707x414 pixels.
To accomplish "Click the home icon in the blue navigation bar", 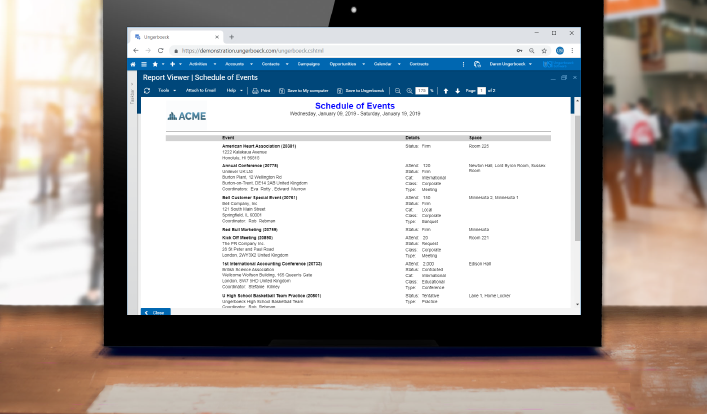I will (x=133, y=64).
